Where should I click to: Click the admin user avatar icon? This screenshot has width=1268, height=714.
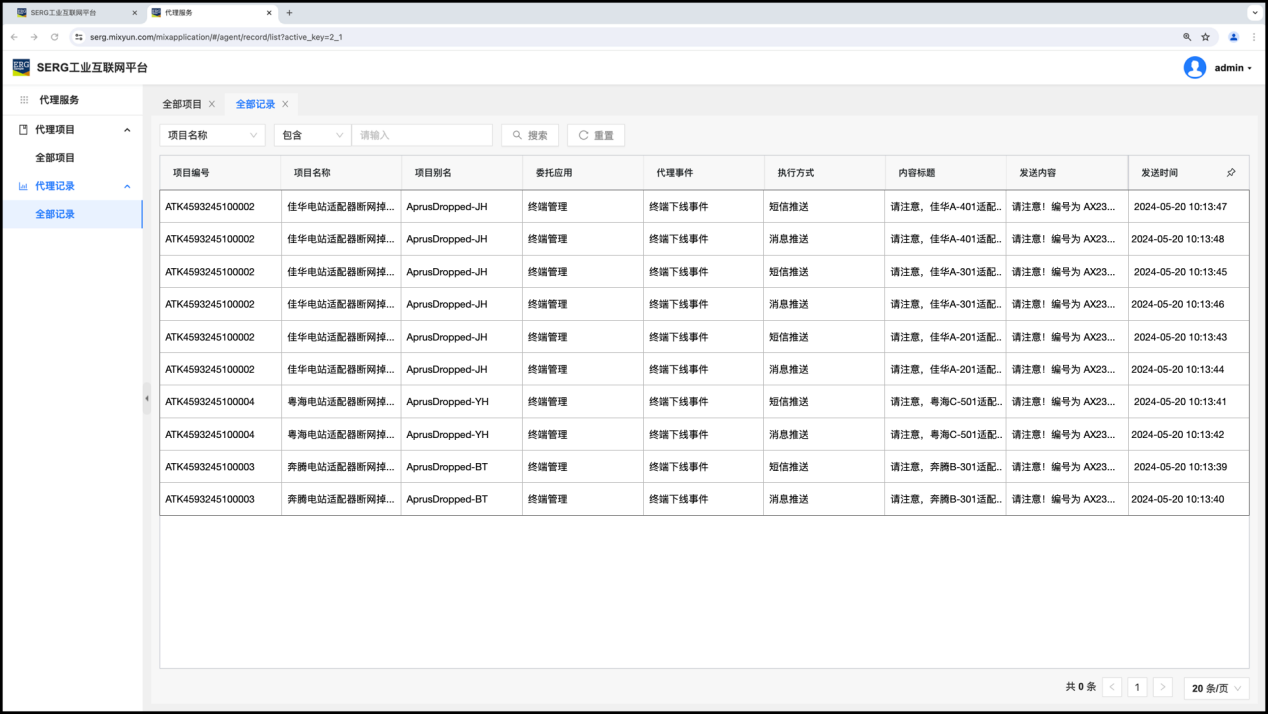point(1194,68)
